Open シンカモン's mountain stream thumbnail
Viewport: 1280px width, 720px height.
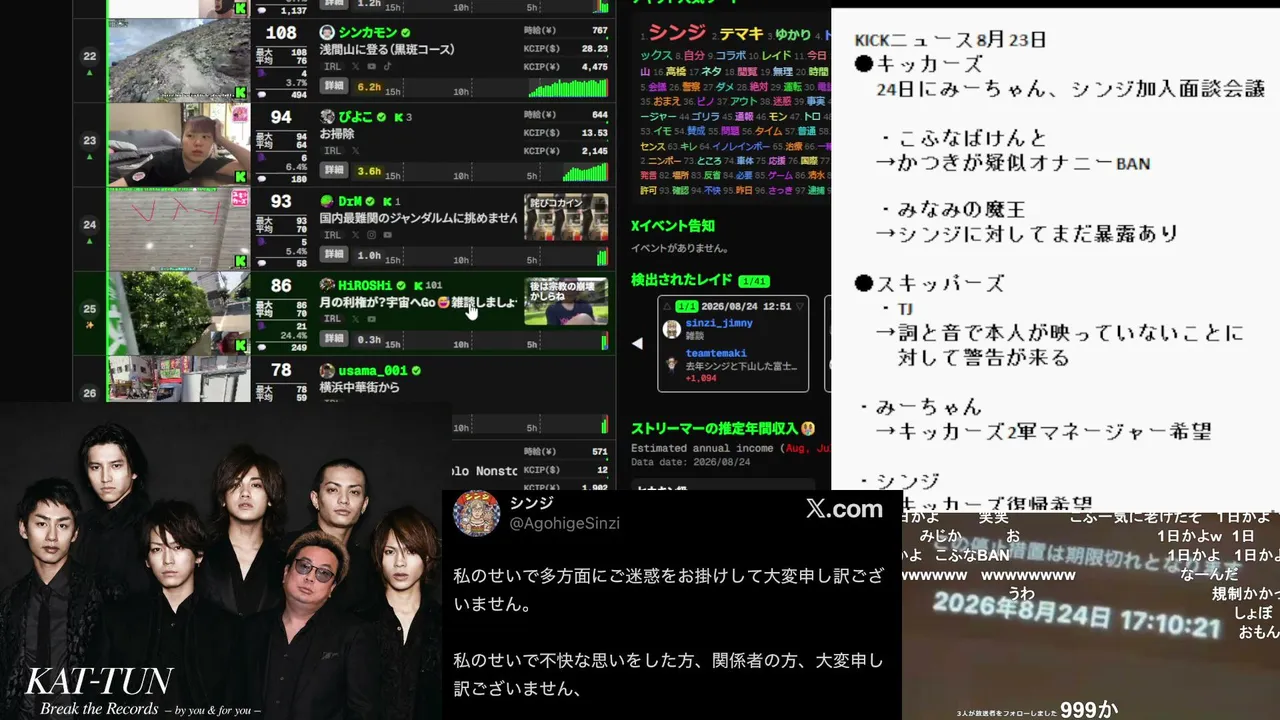(x=179, y=60)
